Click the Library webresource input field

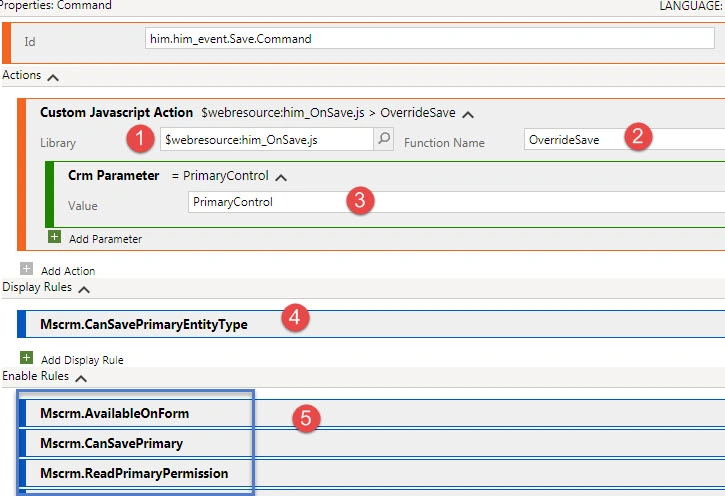(x=267, y=139)
